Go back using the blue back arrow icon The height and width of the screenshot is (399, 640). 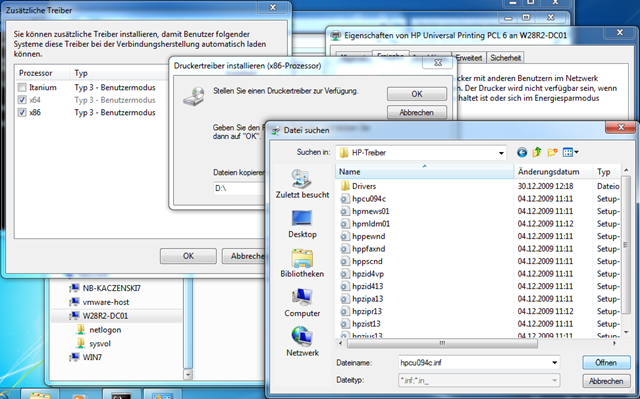(x=522, y=153)
